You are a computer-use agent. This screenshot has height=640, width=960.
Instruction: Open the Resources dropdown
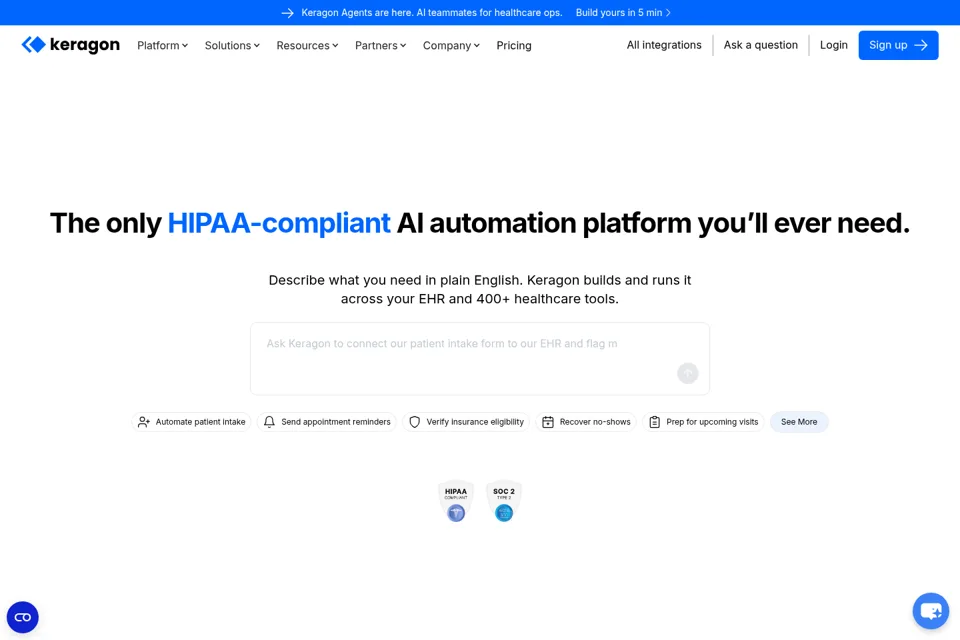pos(307,45)
